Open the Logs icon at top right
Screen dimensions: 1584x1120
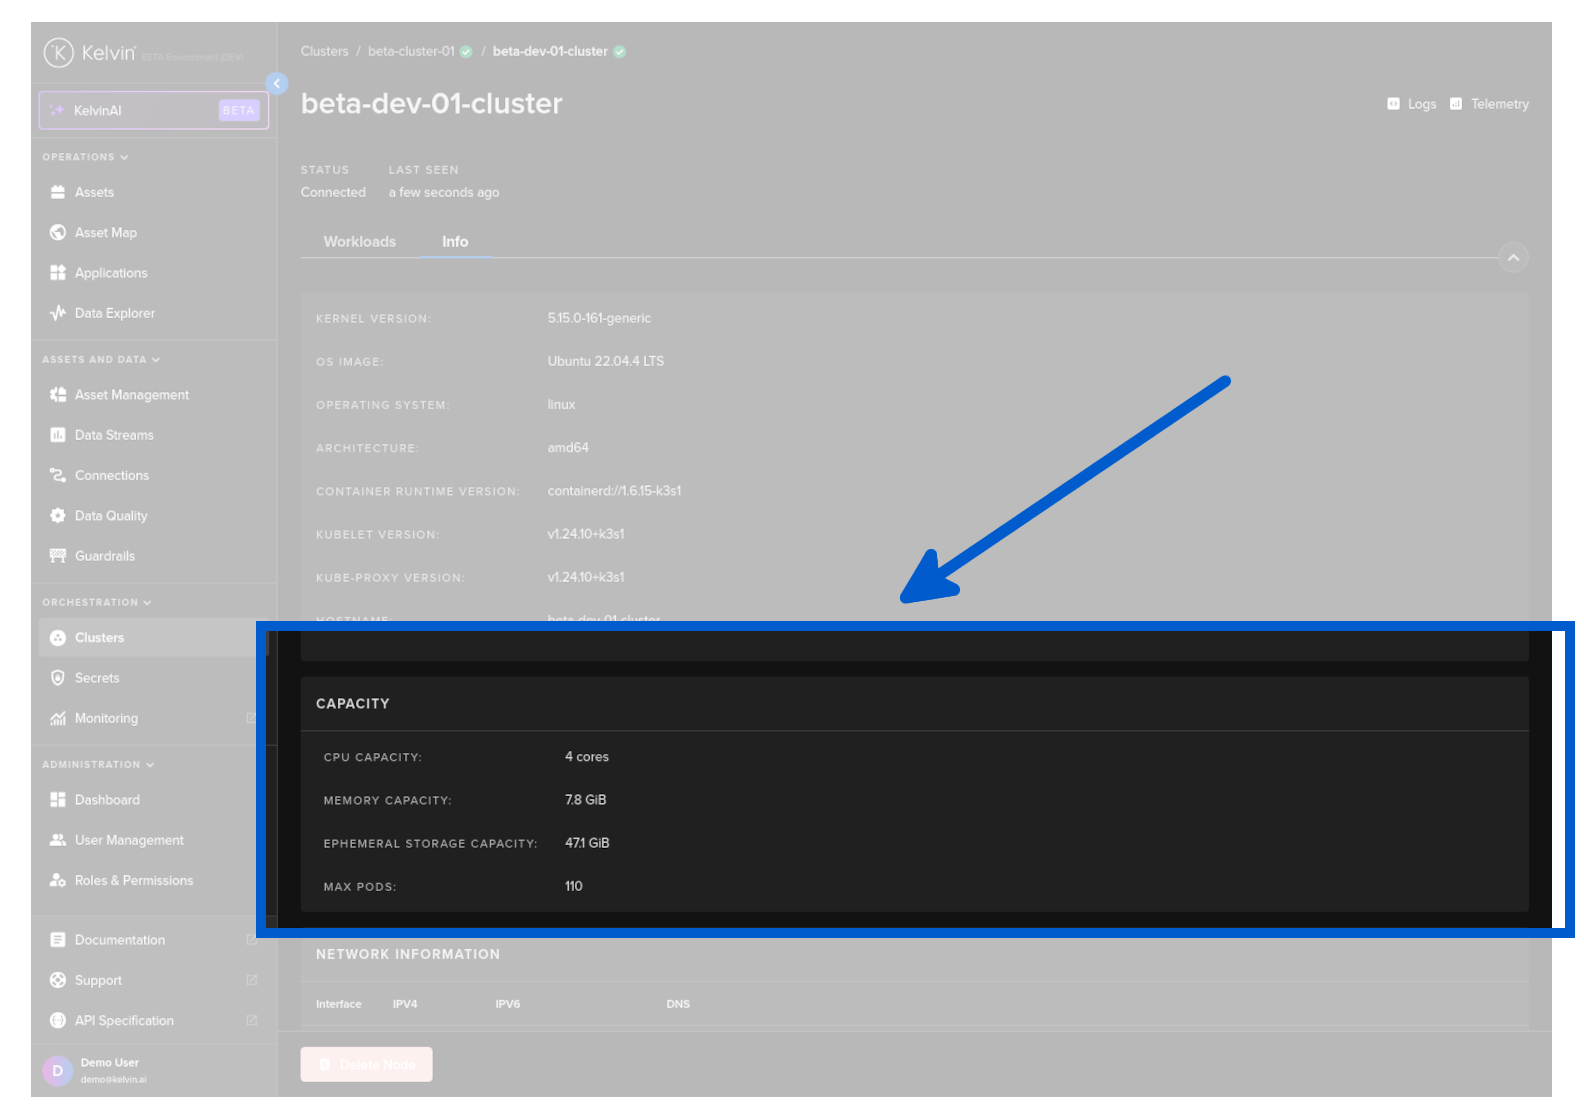click(x=1393, y=104)
